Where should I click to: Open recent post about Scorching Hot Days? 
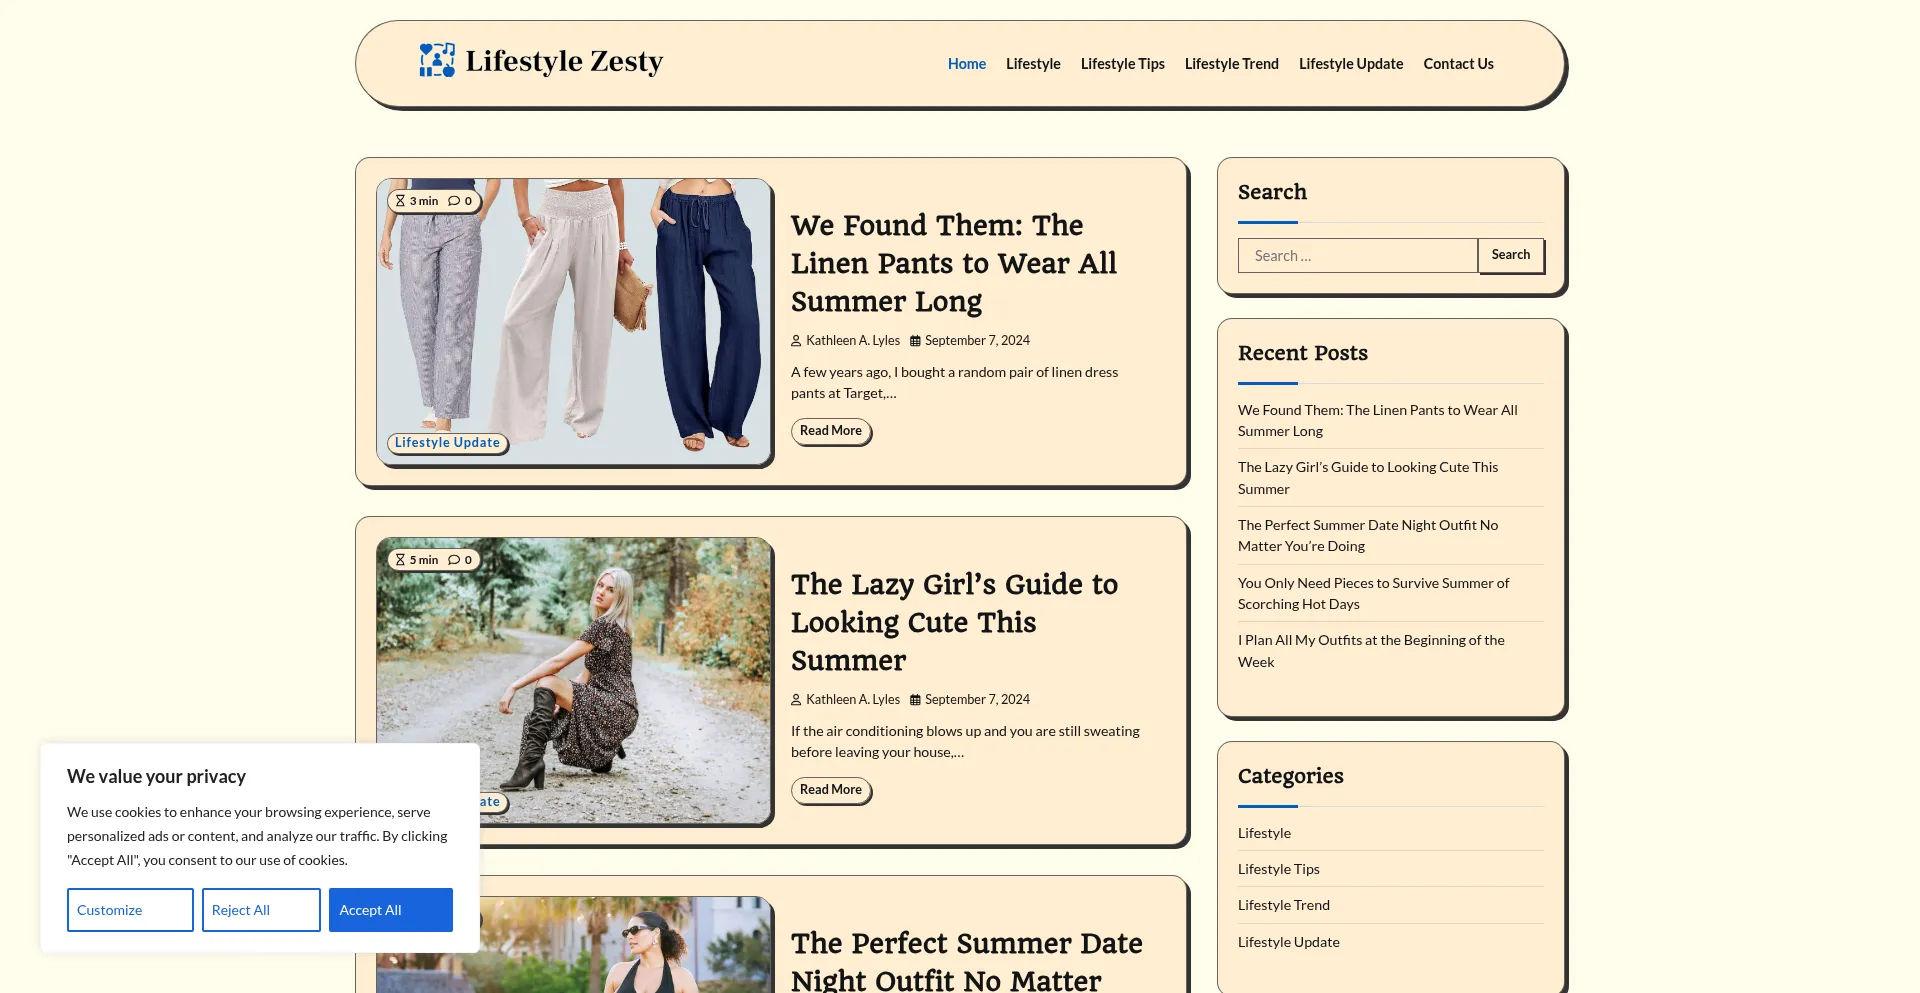click(1373, 594)
